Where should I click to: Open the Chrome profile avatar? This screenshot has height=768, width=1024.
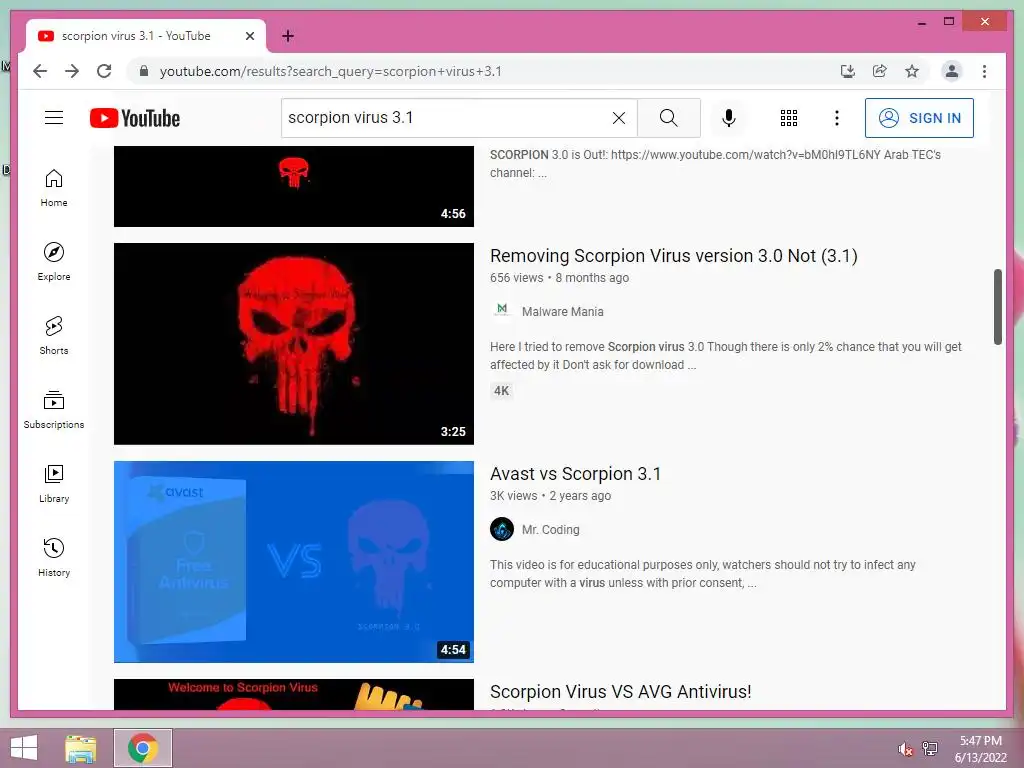952,71
